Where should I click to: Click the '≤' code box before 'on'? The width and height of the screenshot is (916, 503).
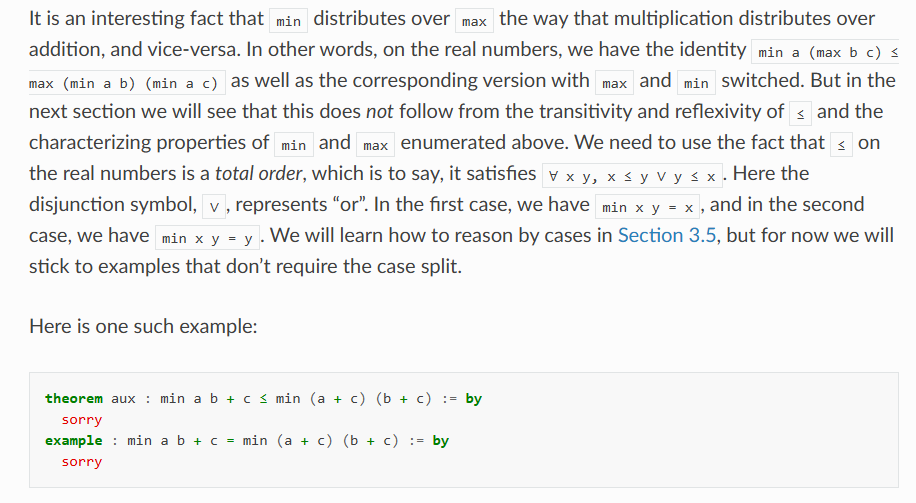point(841,145)
